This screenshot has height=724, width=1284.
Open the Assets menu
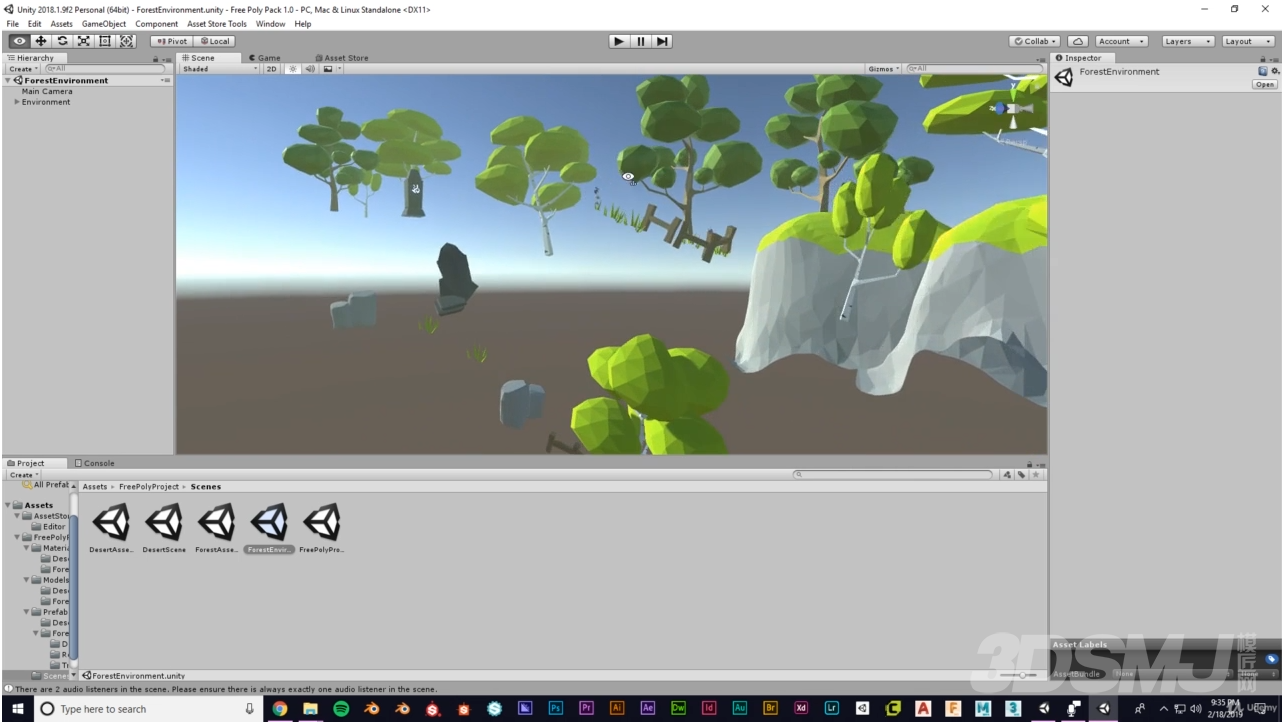coord(62,24)
